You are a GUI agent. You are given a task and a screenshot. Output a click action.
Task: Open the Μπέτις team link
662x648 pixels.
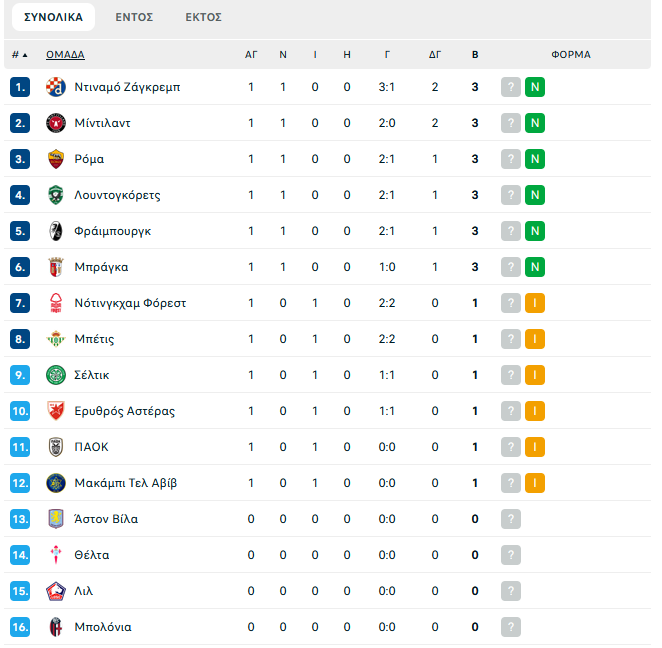(94, 339)
